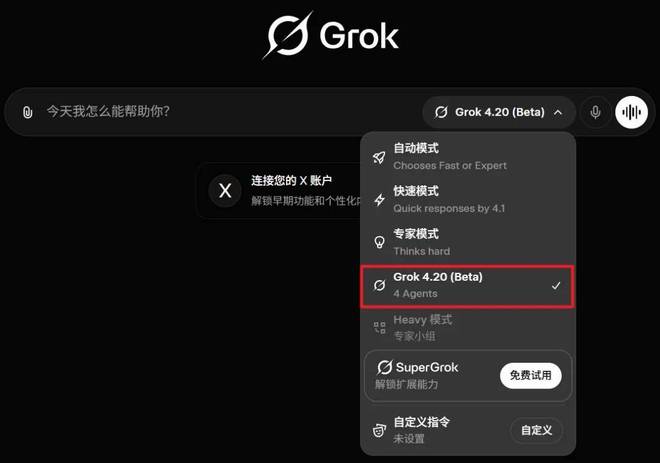Select Grok 4.20 (Beta) 4 Agents entry
The width and height of the screenshot is (660, 463).
point(468,286)
